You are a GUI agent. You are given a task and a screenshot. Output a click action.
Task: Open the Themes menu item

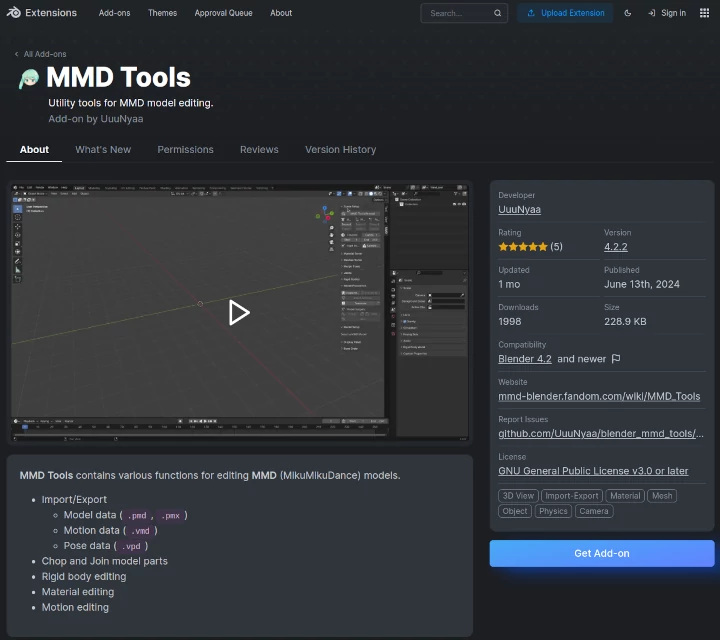point(162,13)
